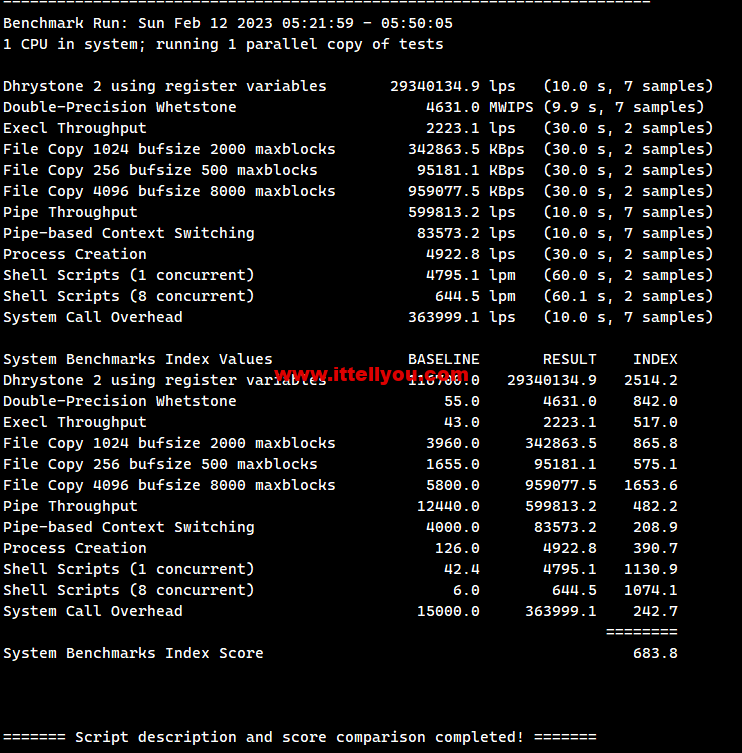The image size is (742, 753).
Task: Click the System Benchmarks Index Values heading
Action: (x=137, y=359)
